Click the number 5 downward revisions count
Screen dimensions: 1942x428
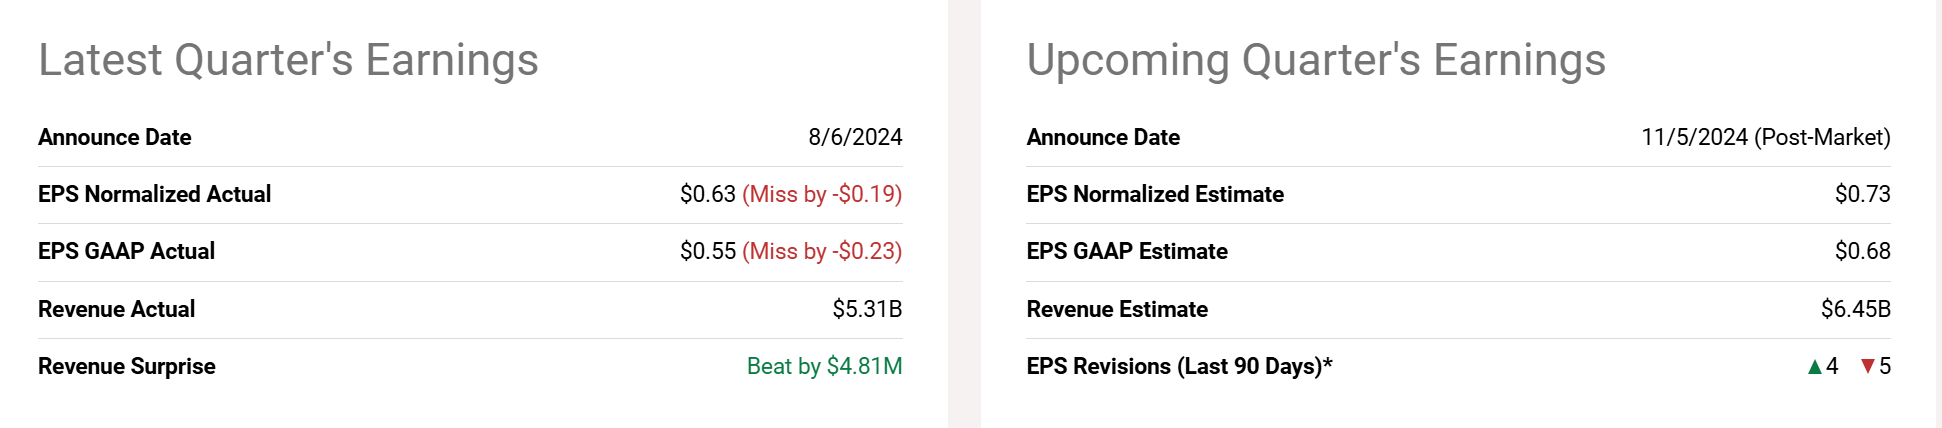tap(1885, 366)
